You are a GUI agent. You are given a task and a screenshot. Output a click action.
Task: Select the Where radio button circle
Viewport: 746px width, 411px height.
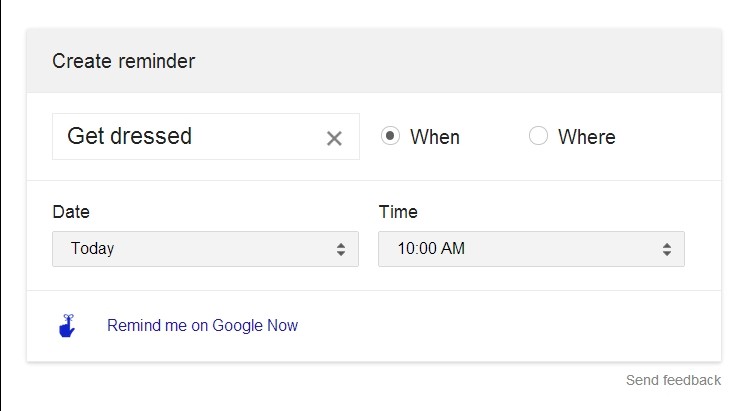pyautogui.click(x=538, y=136)
